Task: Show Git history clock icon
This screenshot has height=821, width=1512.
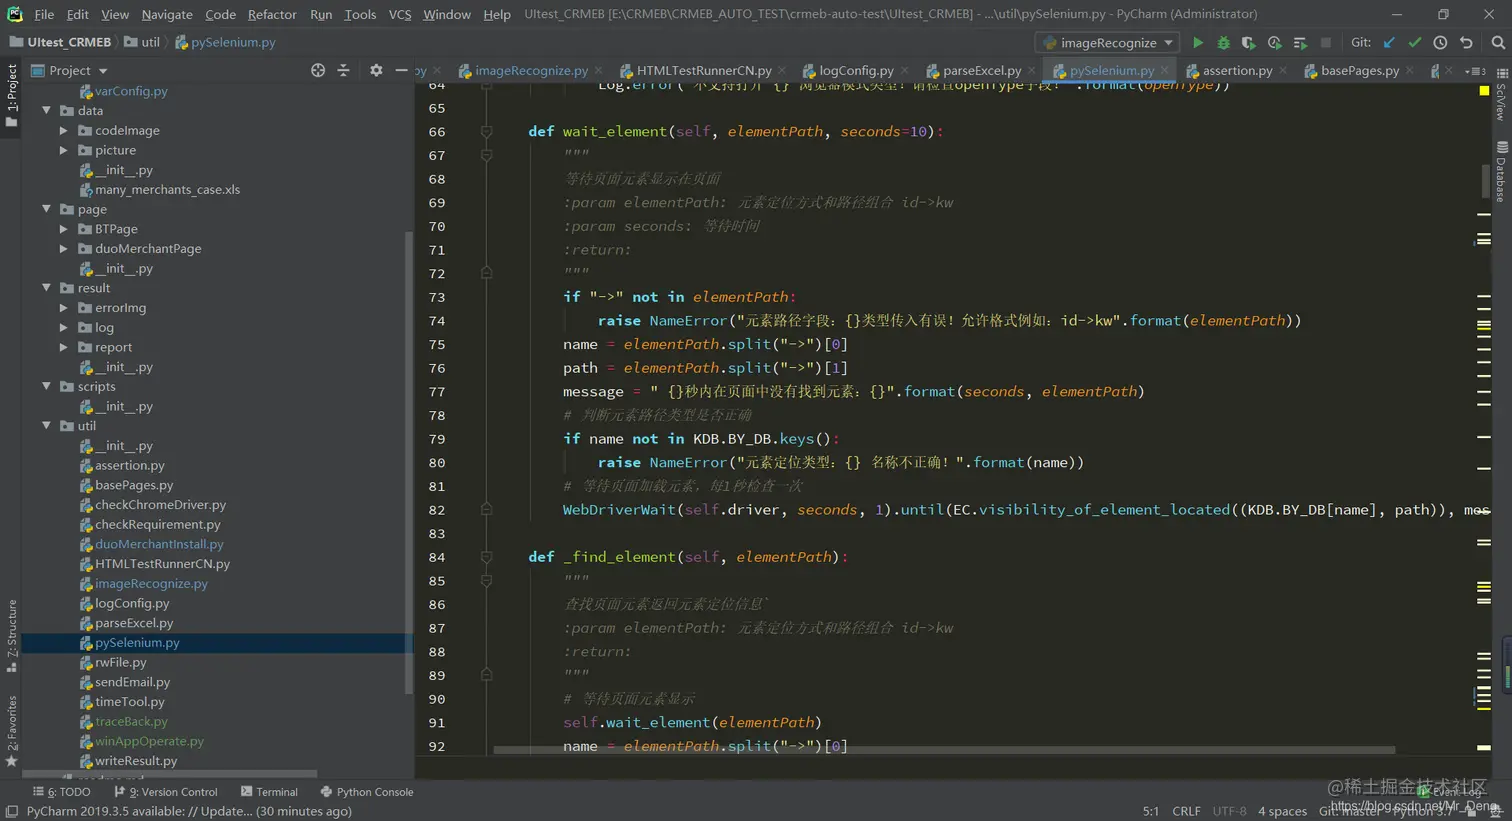Action: (1440, 43)
